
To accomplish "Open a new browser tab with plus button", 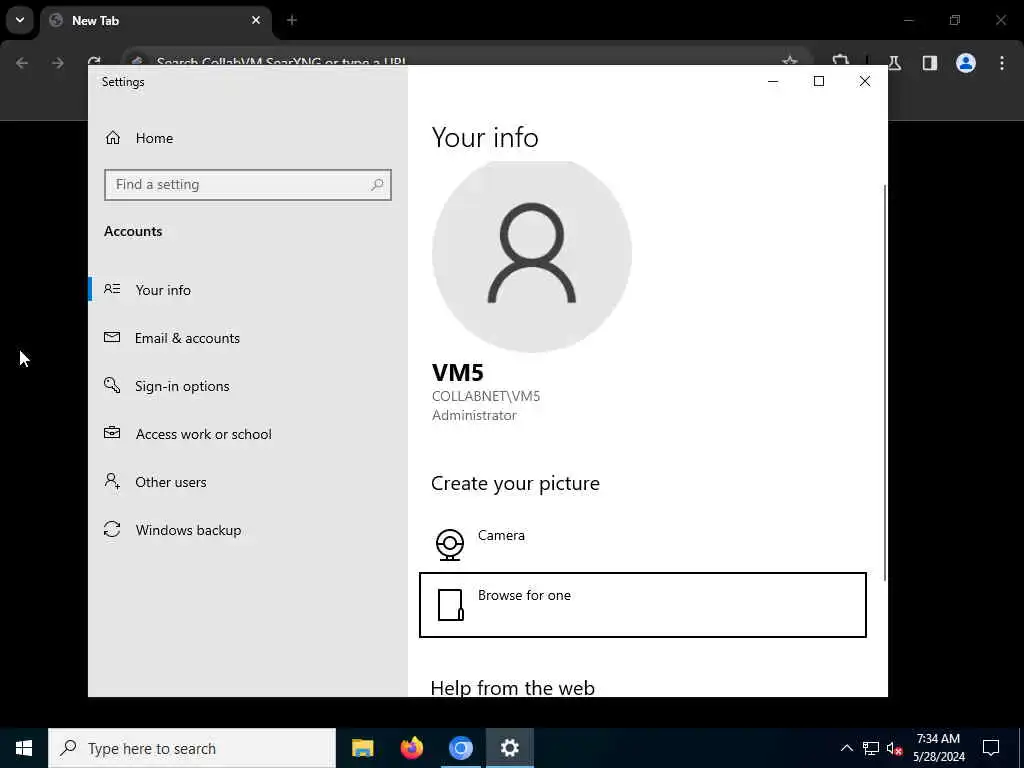I will coord(292,20).
